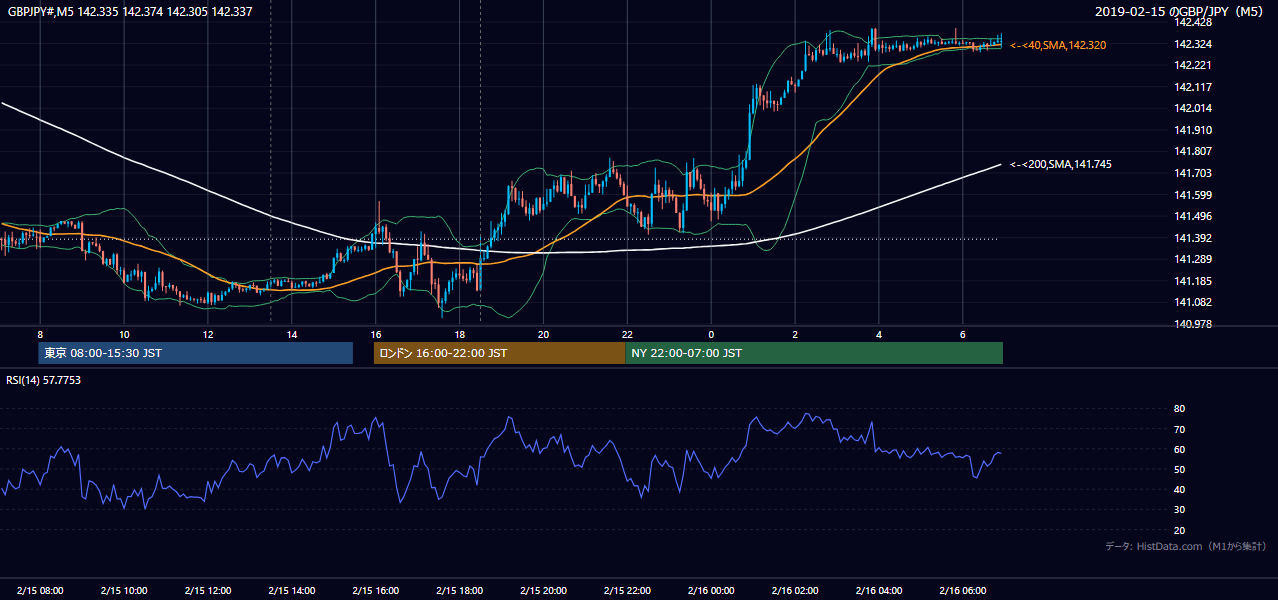Image resolution: width=1278 pixels, height=600 pixels.
Task: Click price axis value 142.014
Action: tap(1194, 108)
